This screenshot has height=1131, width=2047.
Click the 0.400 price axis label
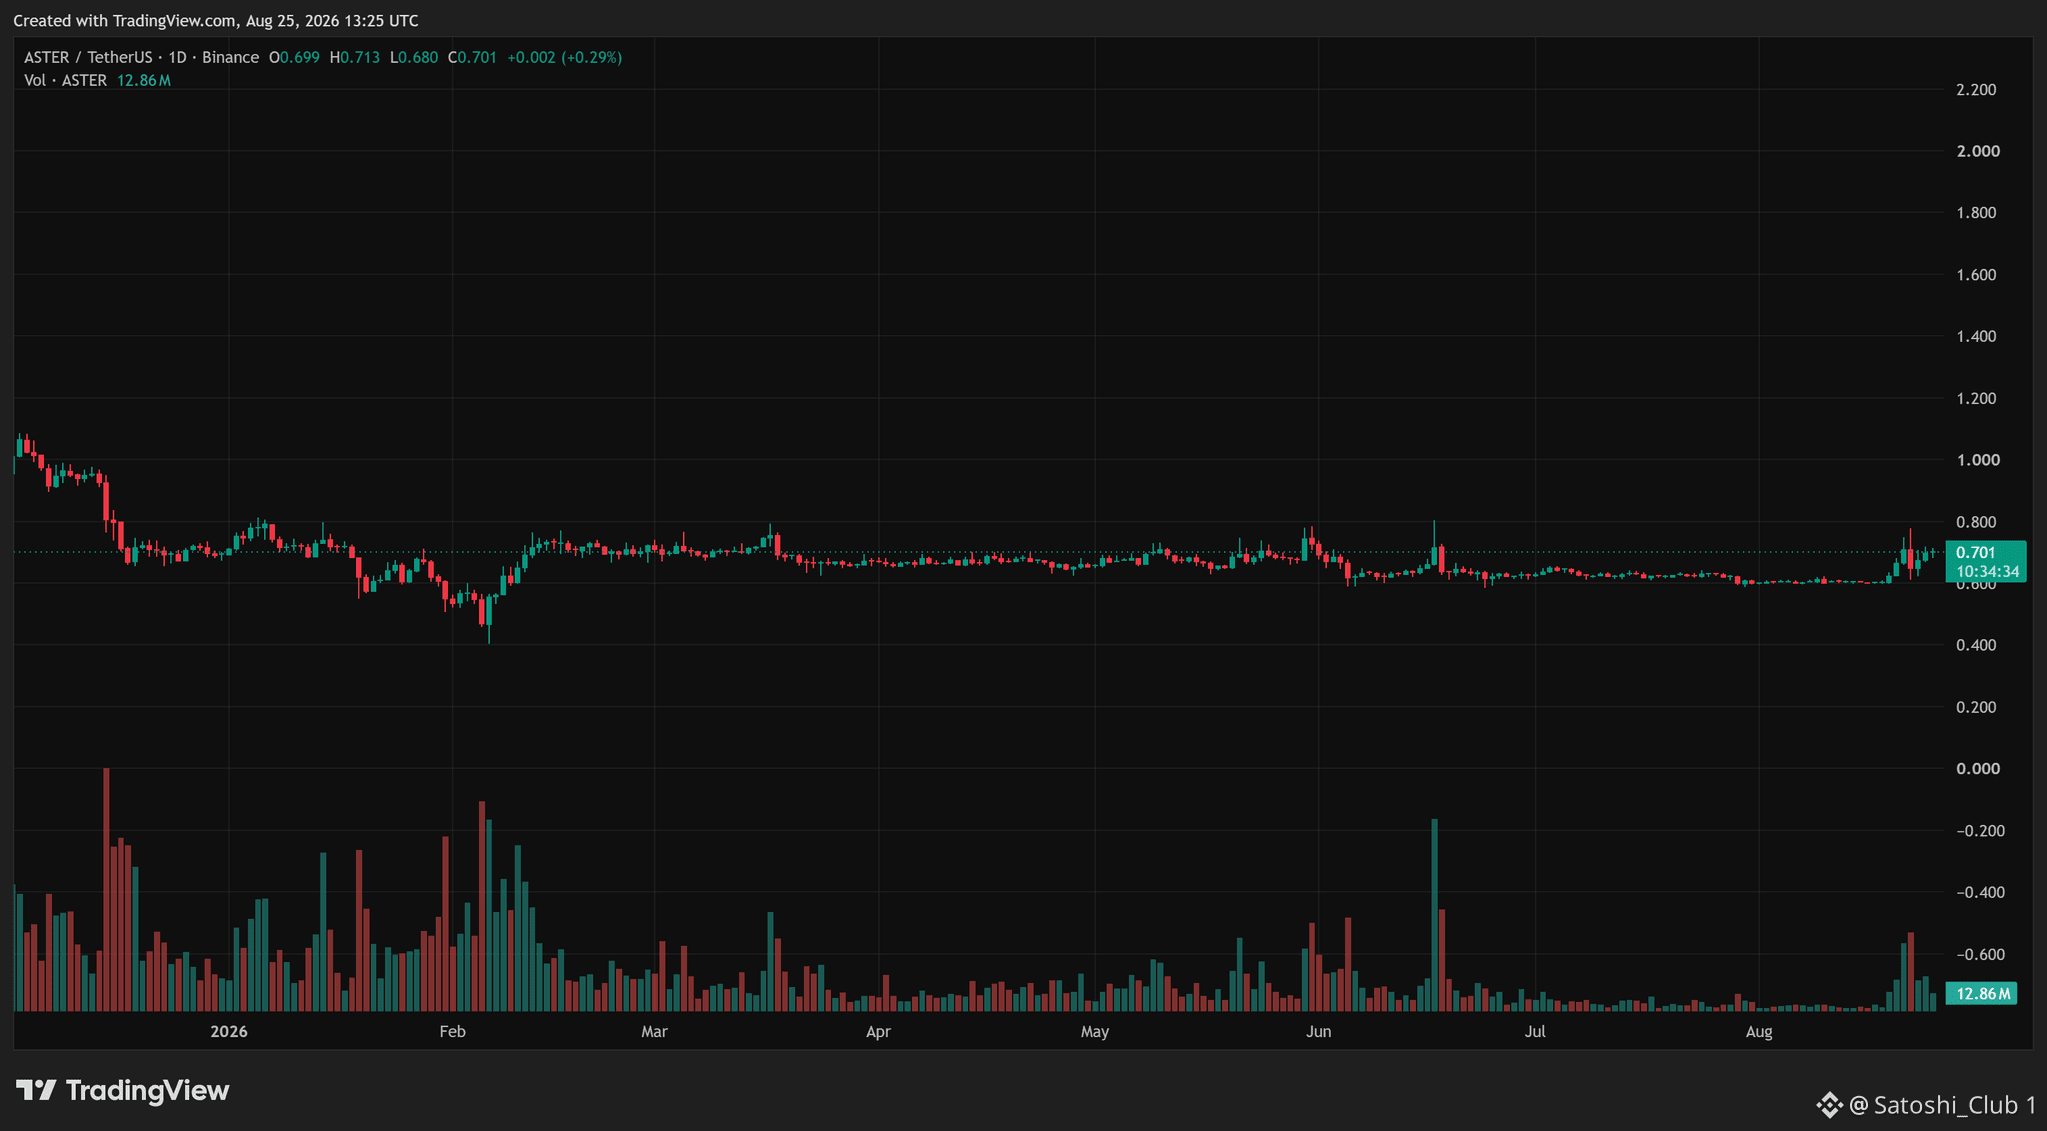1976,646
